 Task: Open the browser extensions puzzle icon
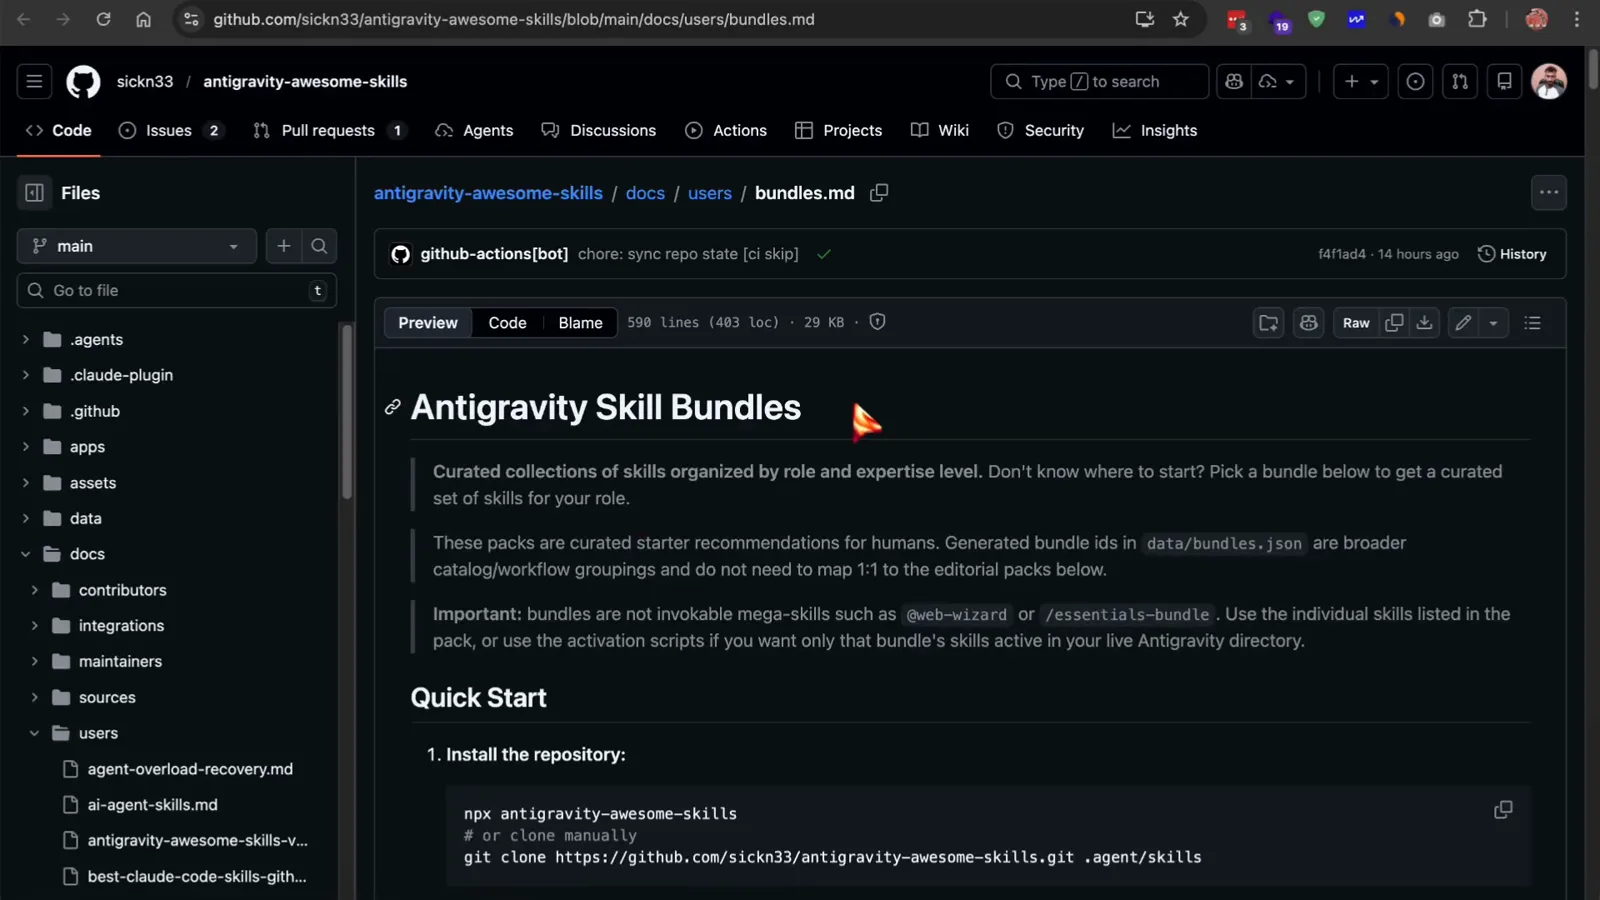[x=1477, y=19]
